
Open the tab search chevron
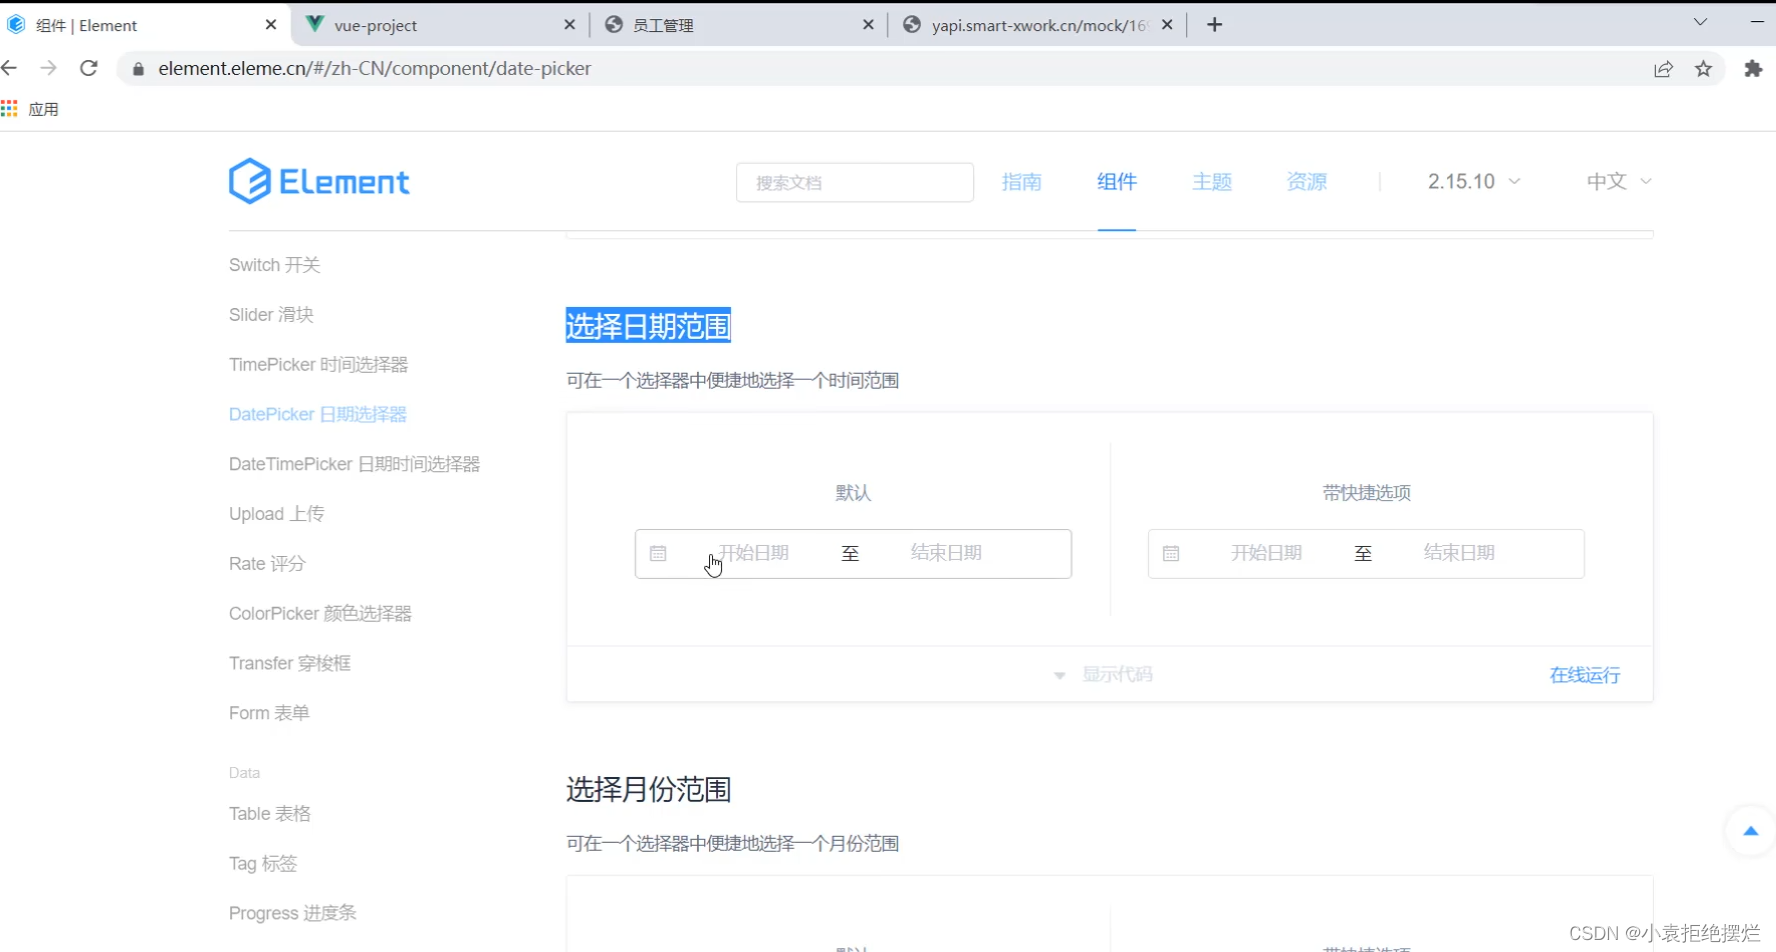tap(1700, 22)
